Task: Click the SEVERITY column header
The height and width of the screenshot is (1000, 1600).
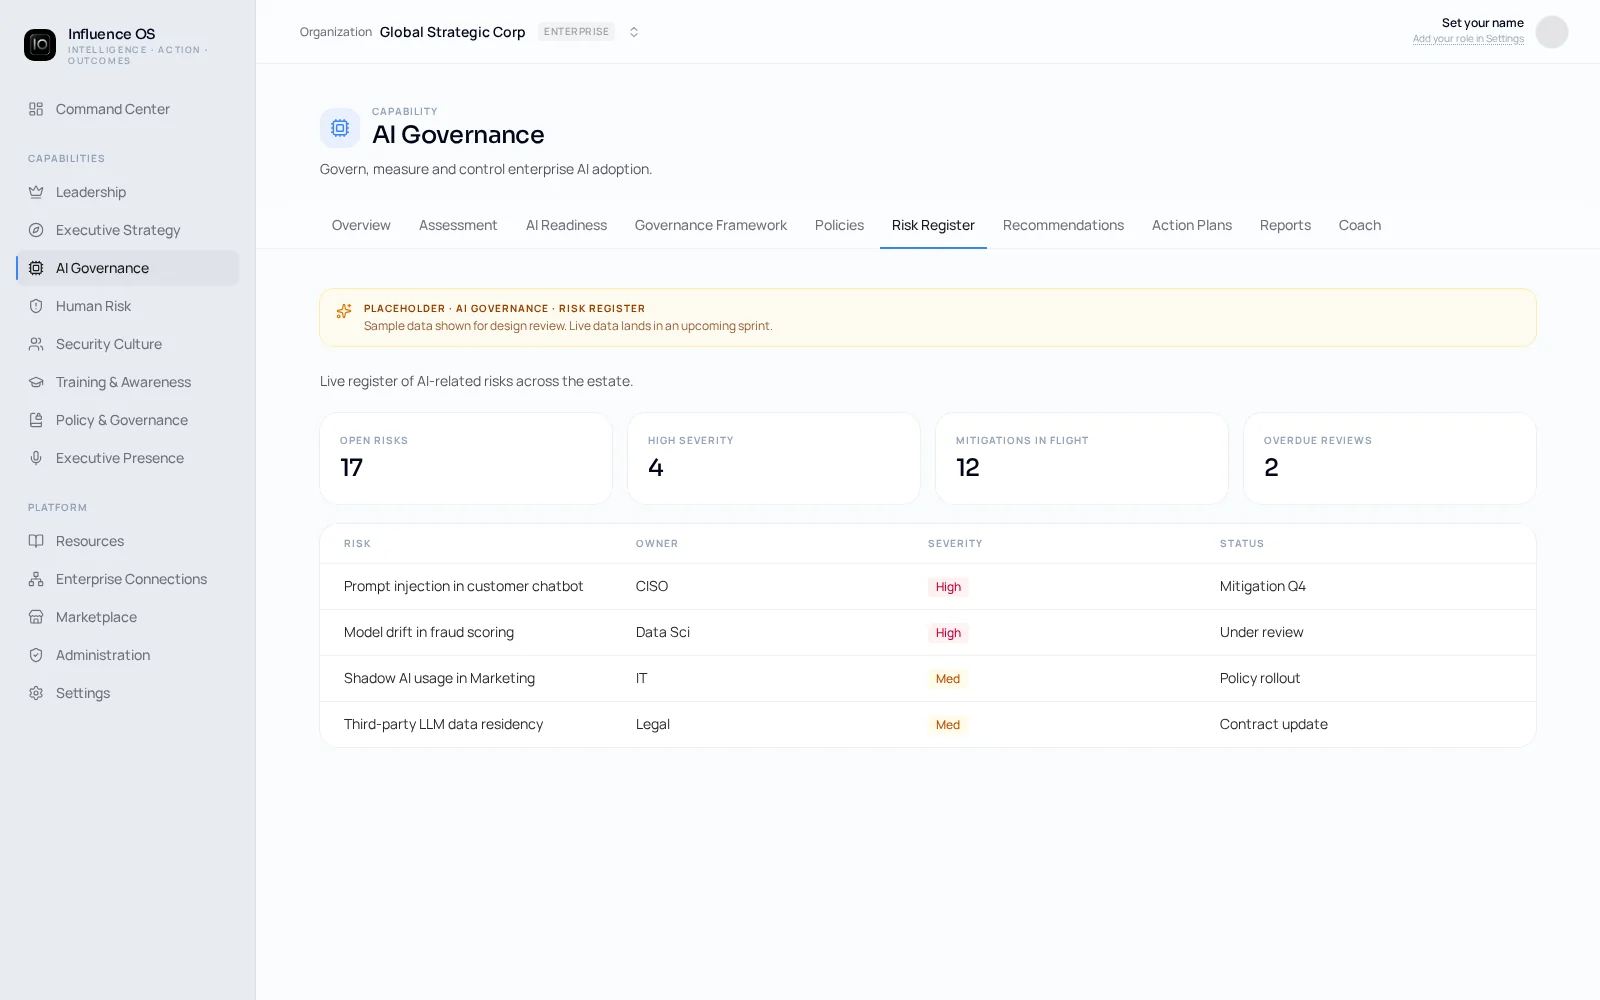Action: click(955, 544)
